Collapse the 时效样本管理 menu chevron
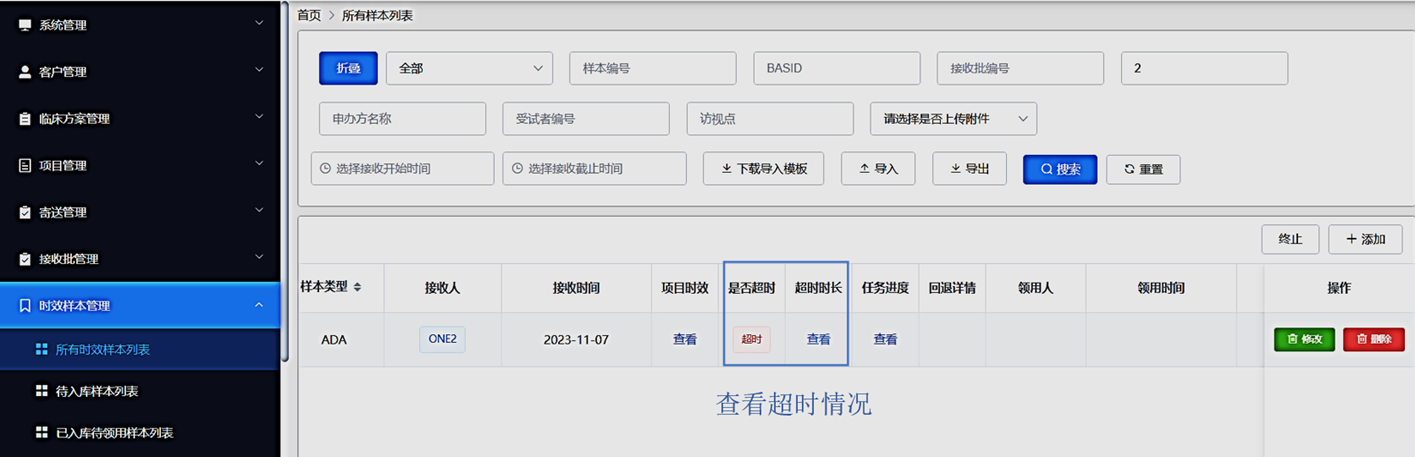Screen dimensions: 1415x457 259,305
